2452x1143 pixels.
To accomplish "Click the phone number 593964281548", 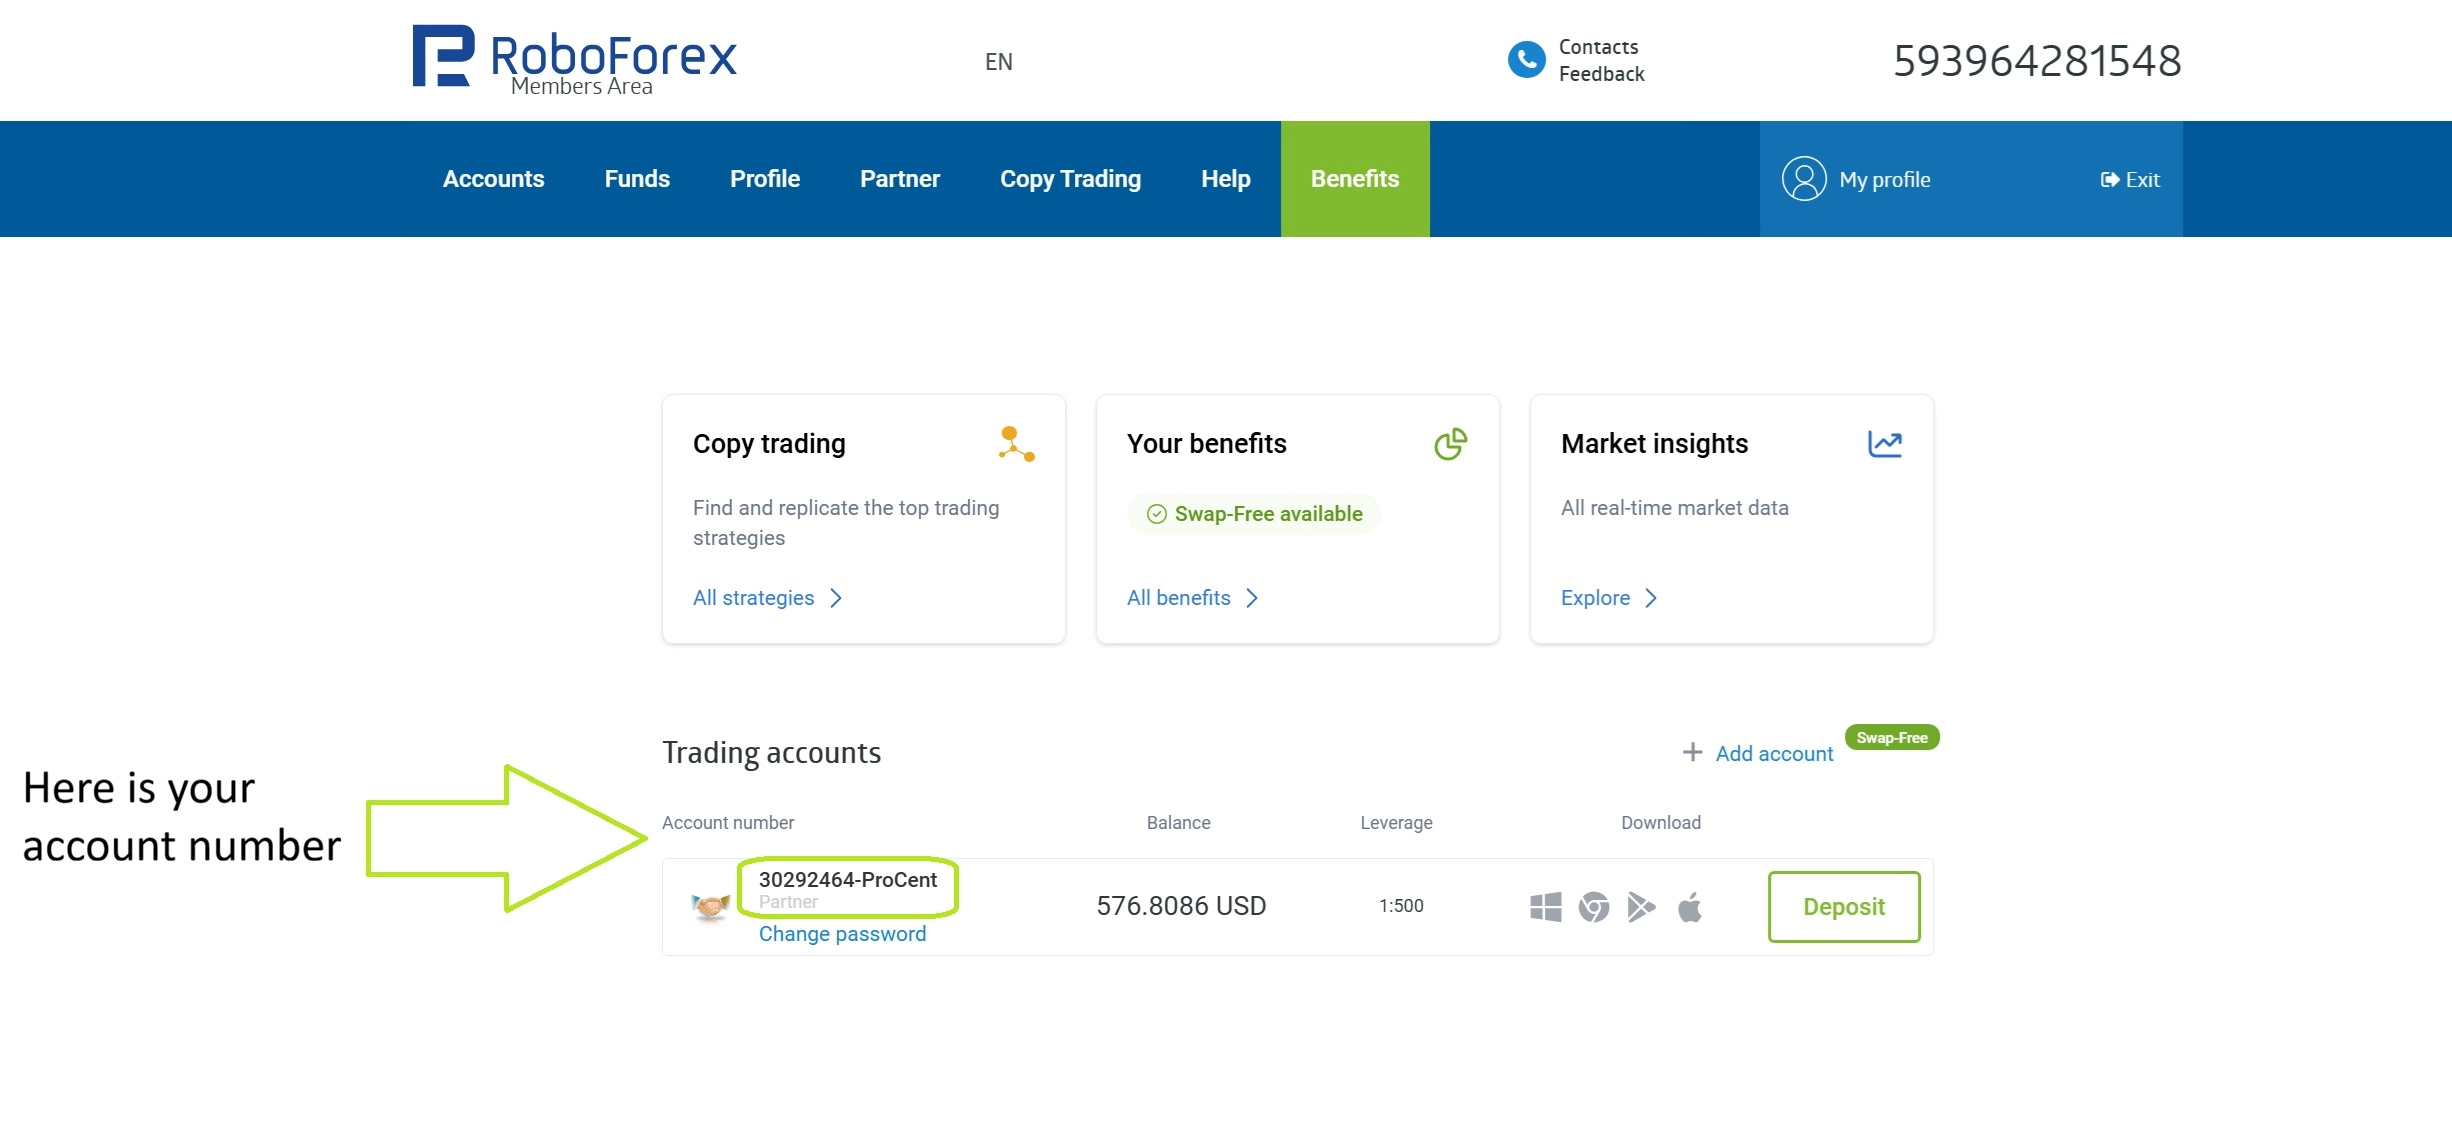I will (2037, 61).
